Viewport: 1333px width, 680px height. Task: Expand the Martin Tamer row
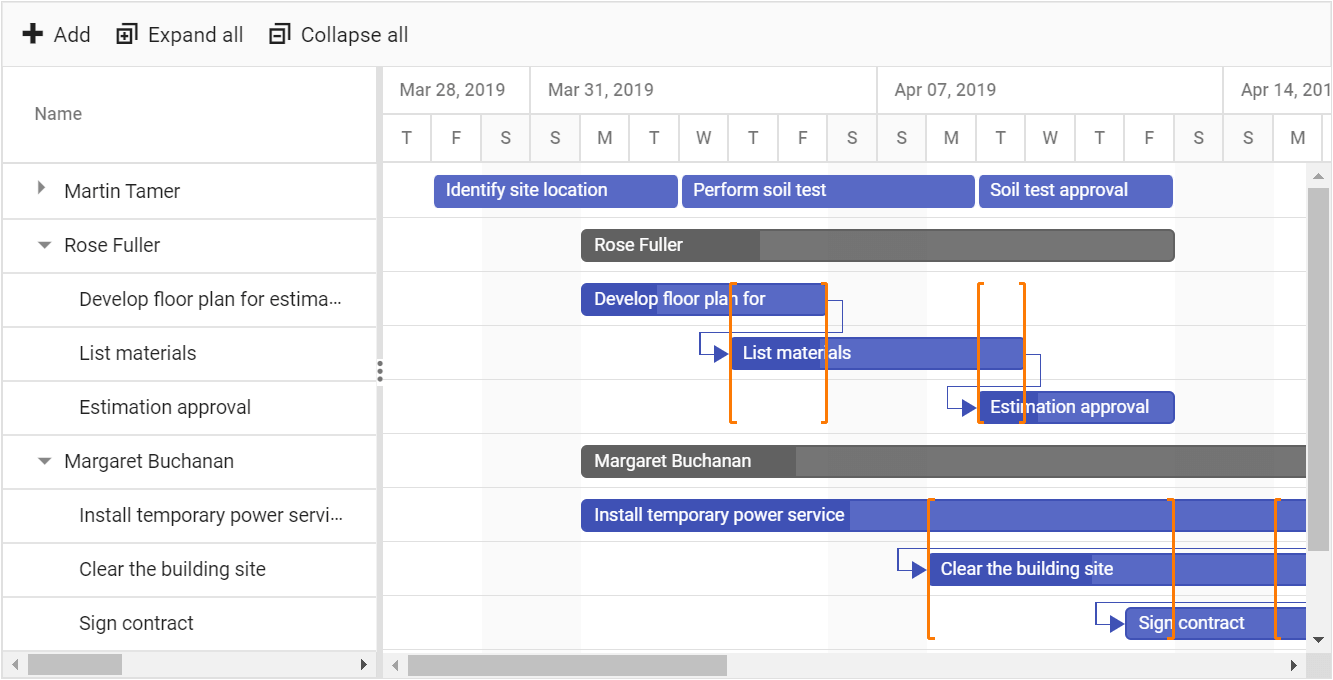pyautogui.click(x=41, y=187)
